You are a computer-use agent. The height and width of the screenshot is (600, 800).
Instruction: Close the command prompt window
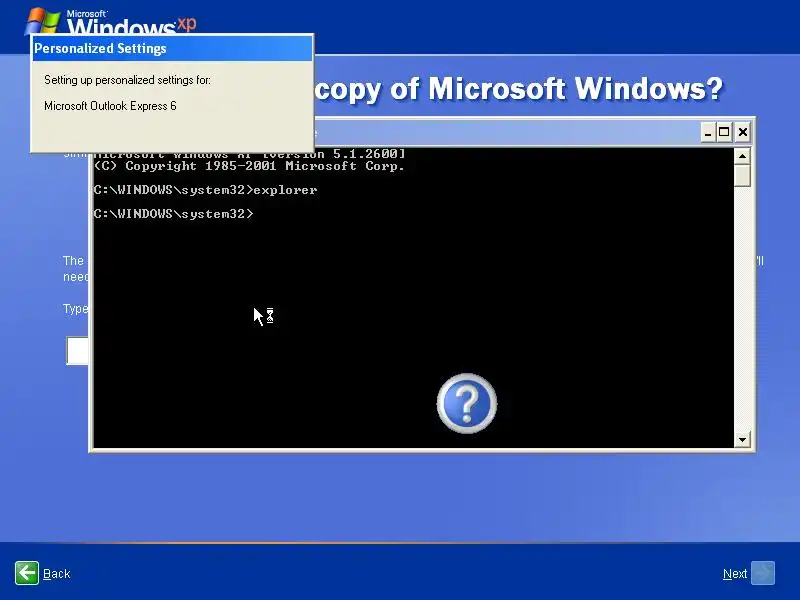point(743,133)
